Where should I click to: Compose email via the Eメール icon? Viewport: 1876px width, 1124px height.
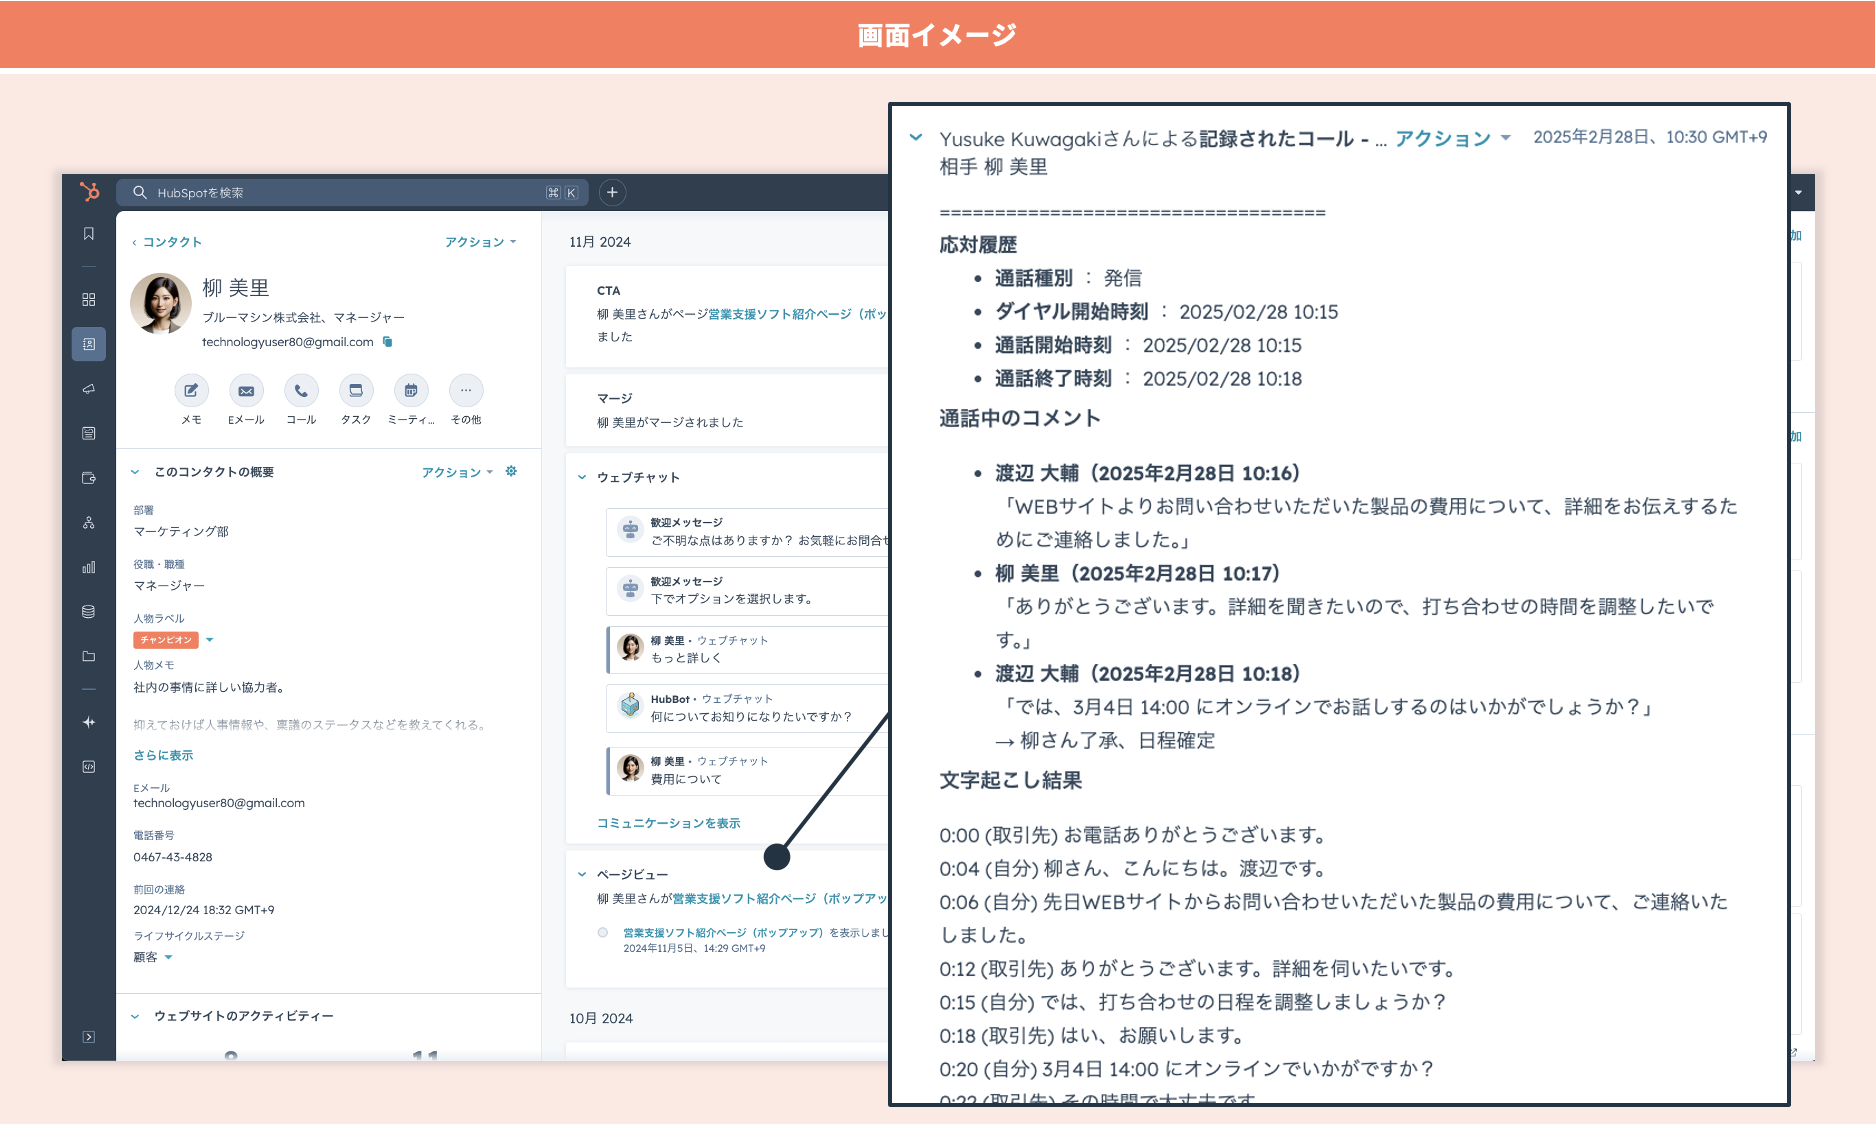click(x=246, y=391)
